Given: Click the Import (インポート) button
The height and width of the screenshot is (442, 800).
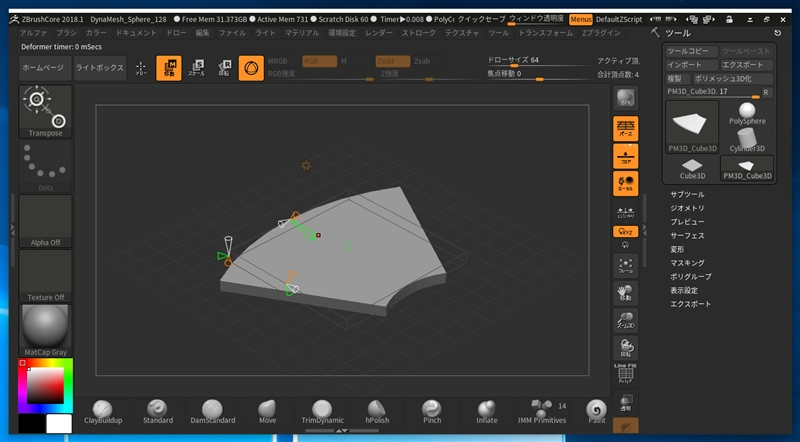Looking at the screenshot, I should coord(692,65).
